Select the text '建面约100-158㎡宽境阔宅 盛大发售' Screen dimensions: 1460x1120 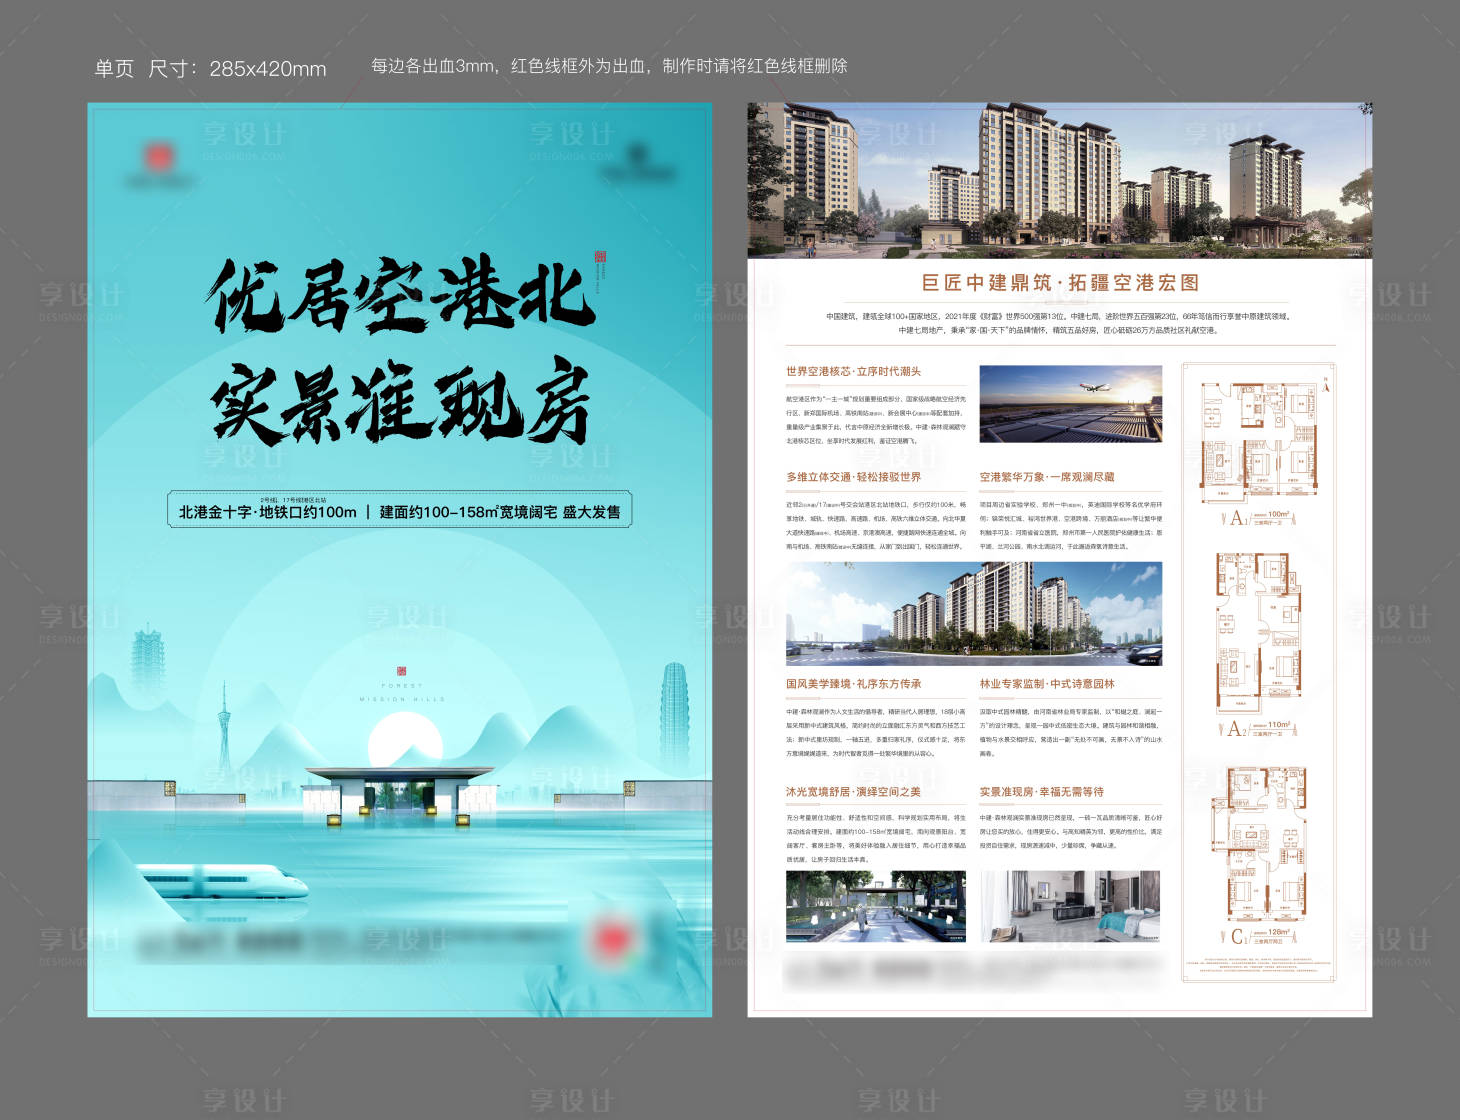[500, 512]
